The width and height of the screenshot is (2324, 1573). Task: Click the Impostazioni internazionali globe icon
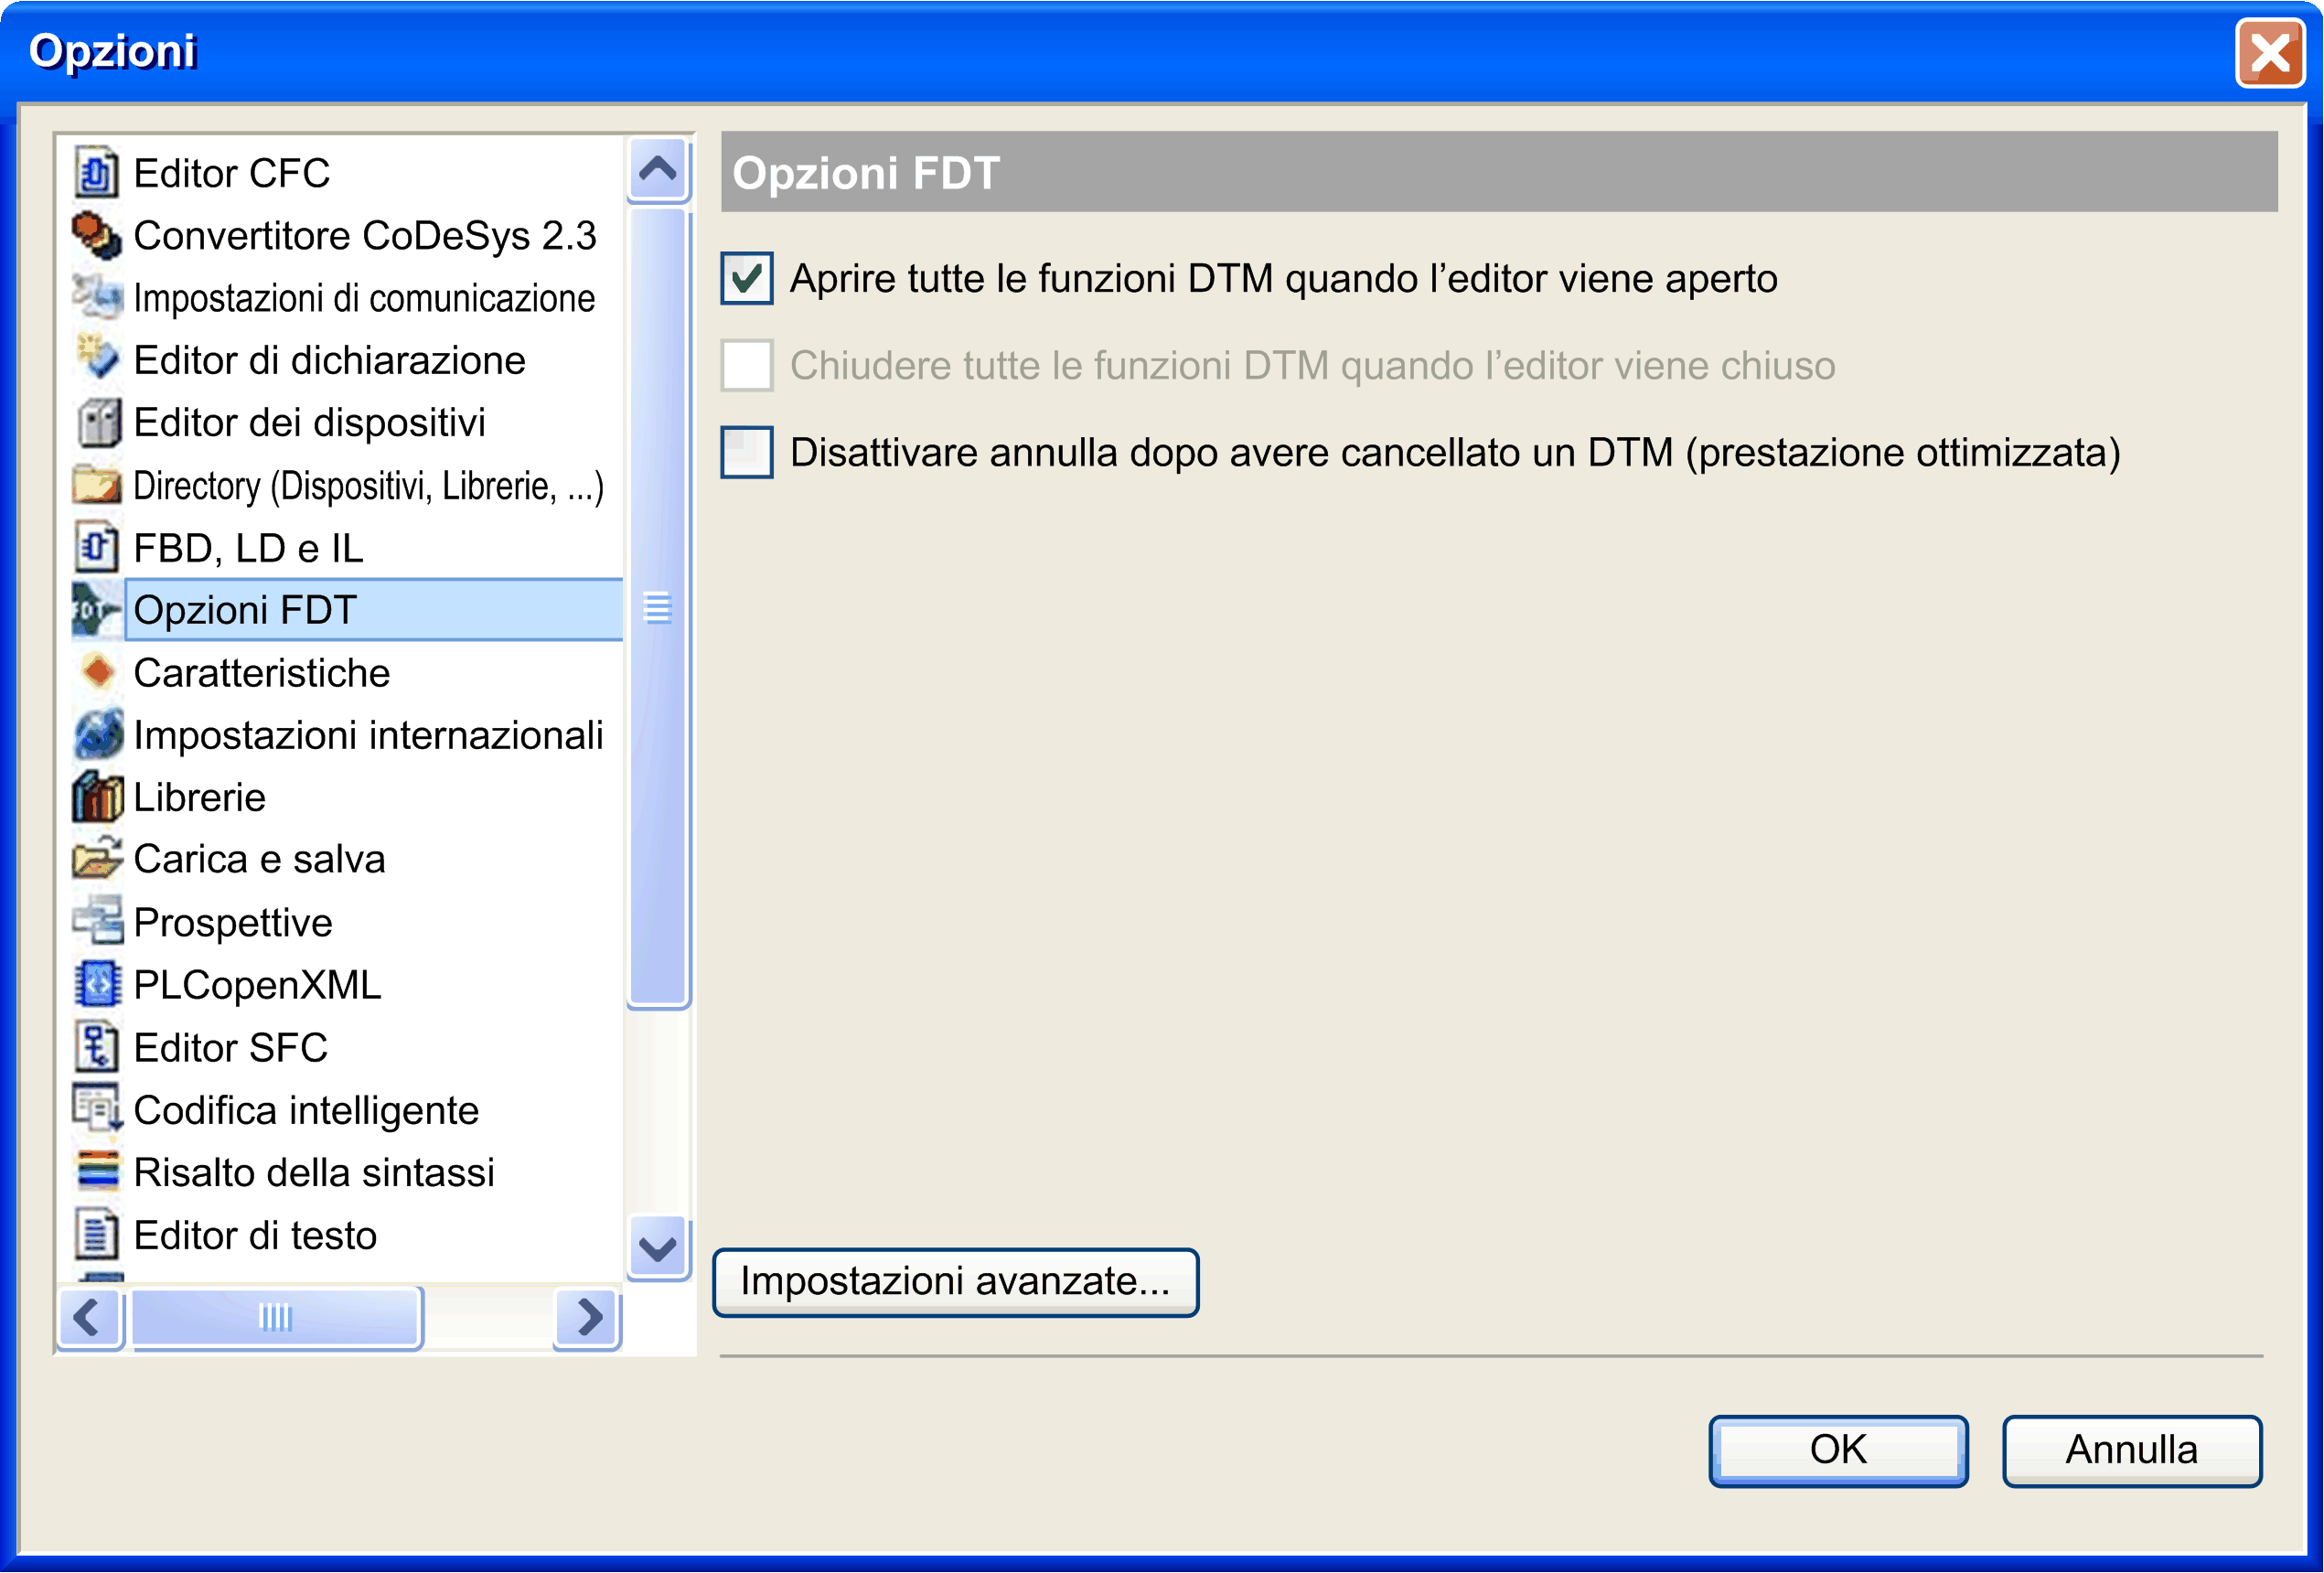(96, 735)
